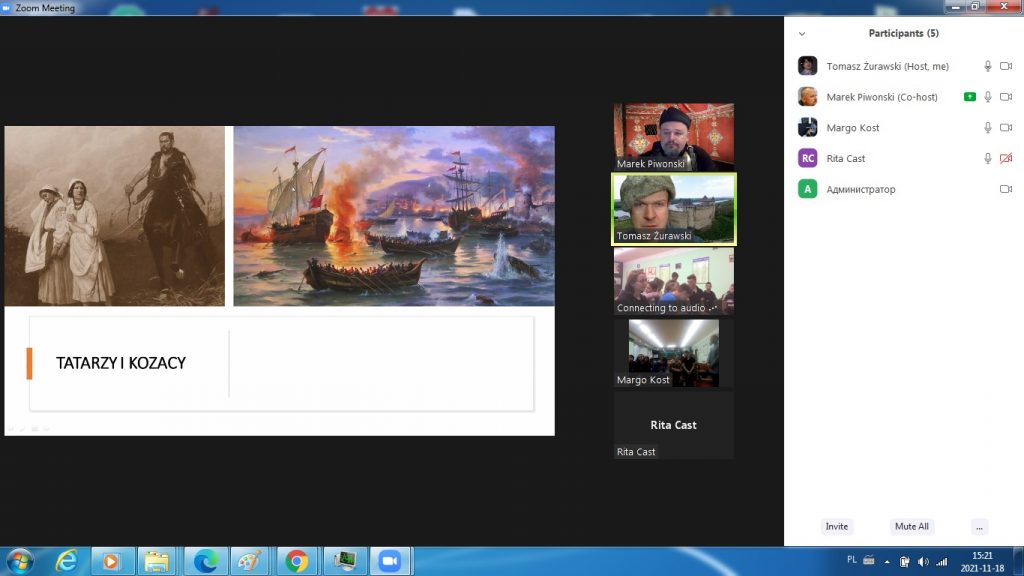Click Margo Kost's microphone icon
Screen dimensions: 1024x576
pos(988,128)
